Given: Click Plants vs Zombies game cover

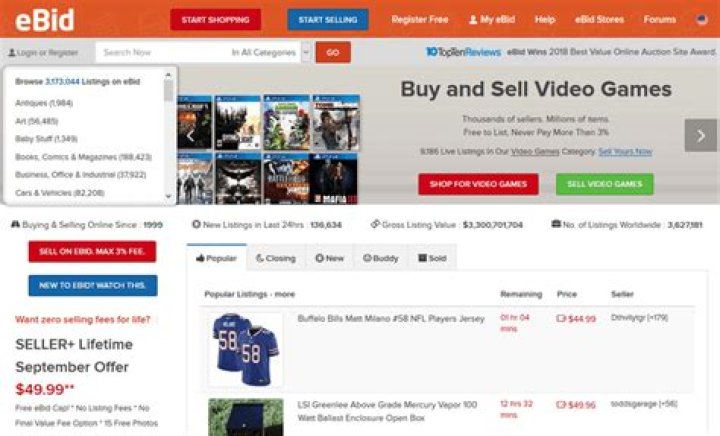Looking at the screenshot, I should pos(287,123).
